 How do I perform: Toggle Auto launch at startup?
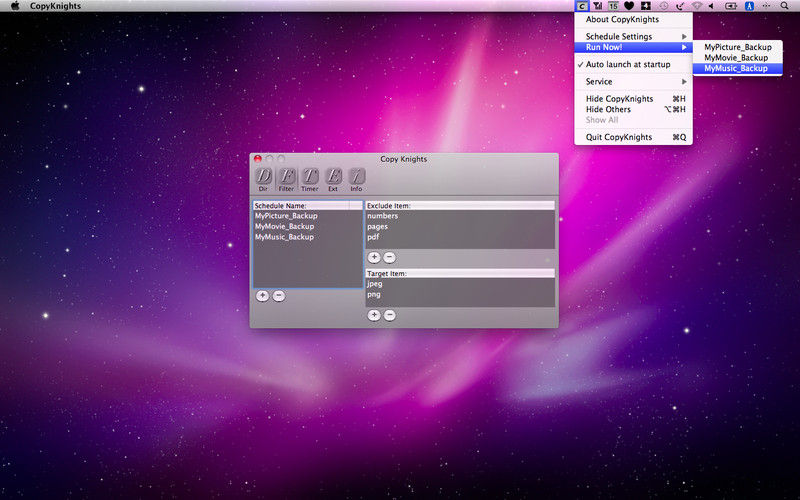point(633,64)
